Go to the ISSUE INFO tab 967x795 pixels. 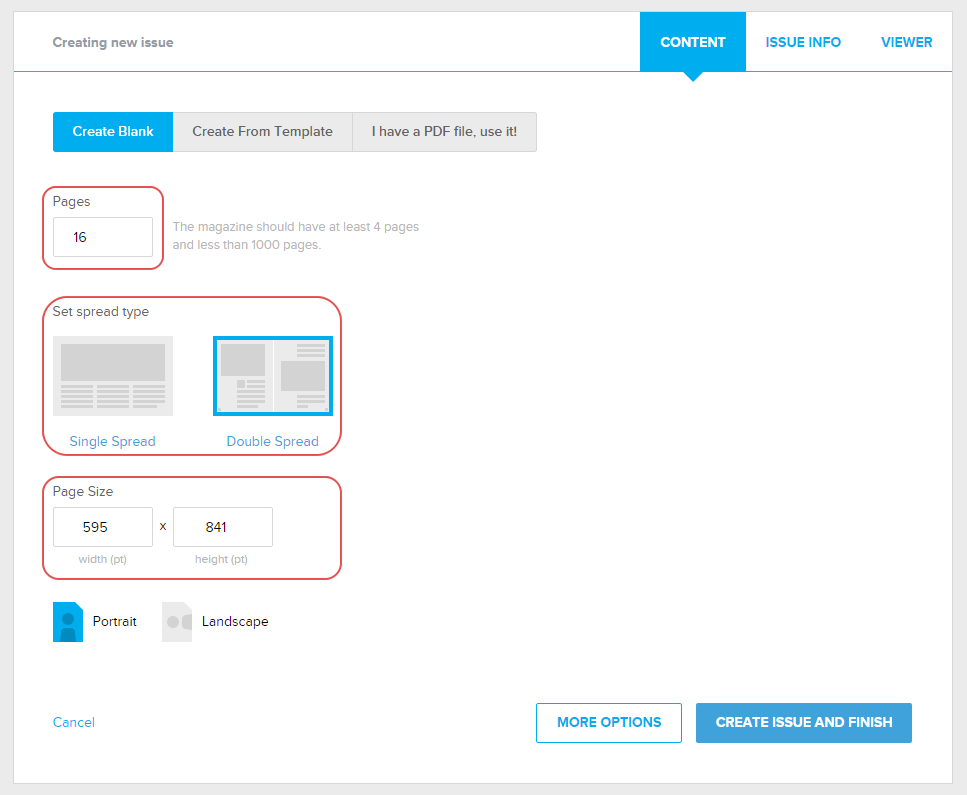(x=803, y=42)
